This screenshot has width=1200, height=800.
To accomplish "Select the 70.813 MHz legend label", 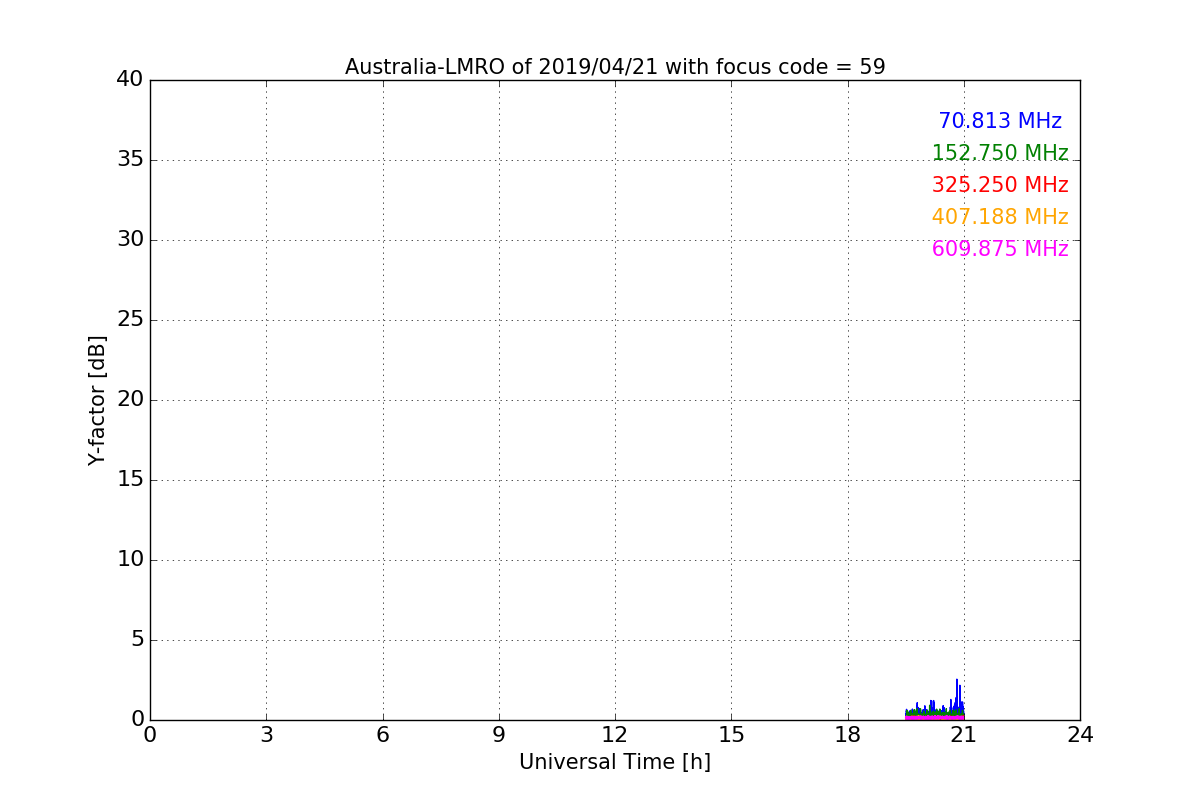I will (1000, 121).
